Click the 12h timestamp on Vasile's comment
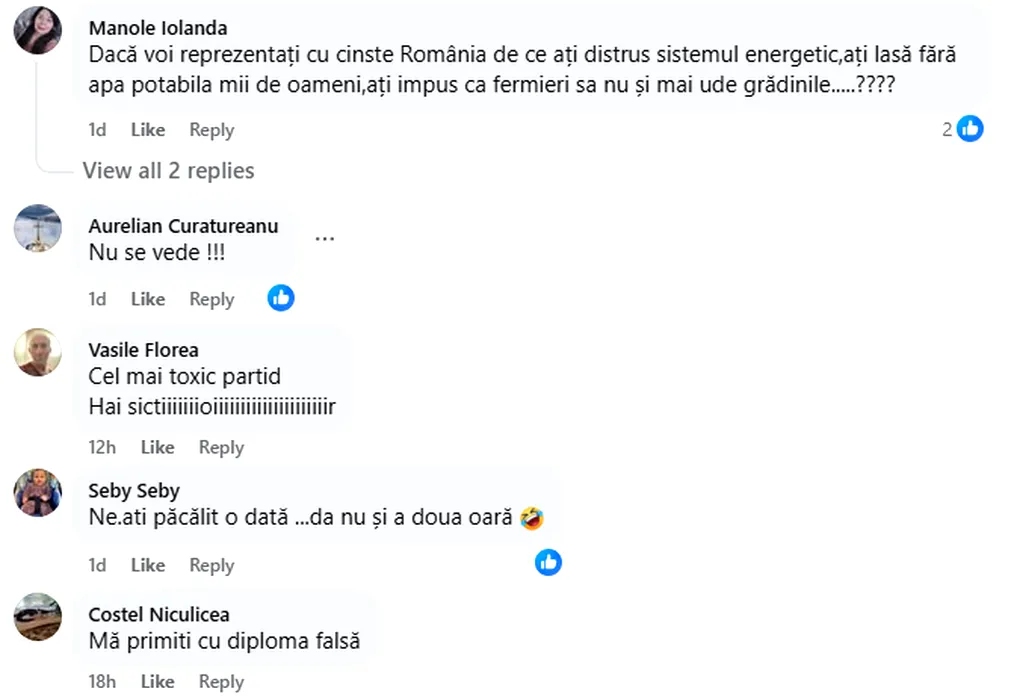 tap(102, 447)
